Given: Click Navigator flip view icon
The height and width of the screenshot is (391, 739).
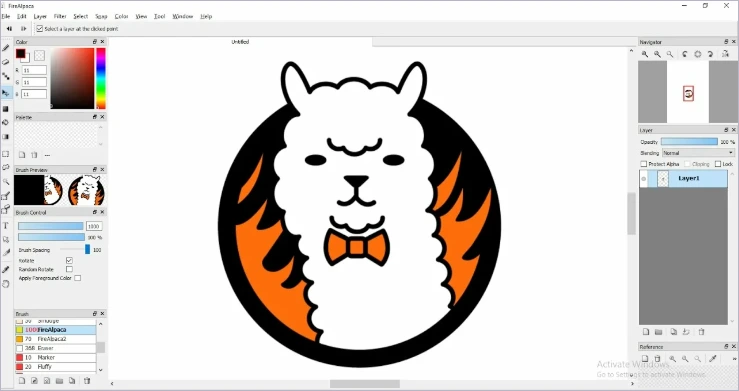Looking at the screenshot, I should (726, 54).
